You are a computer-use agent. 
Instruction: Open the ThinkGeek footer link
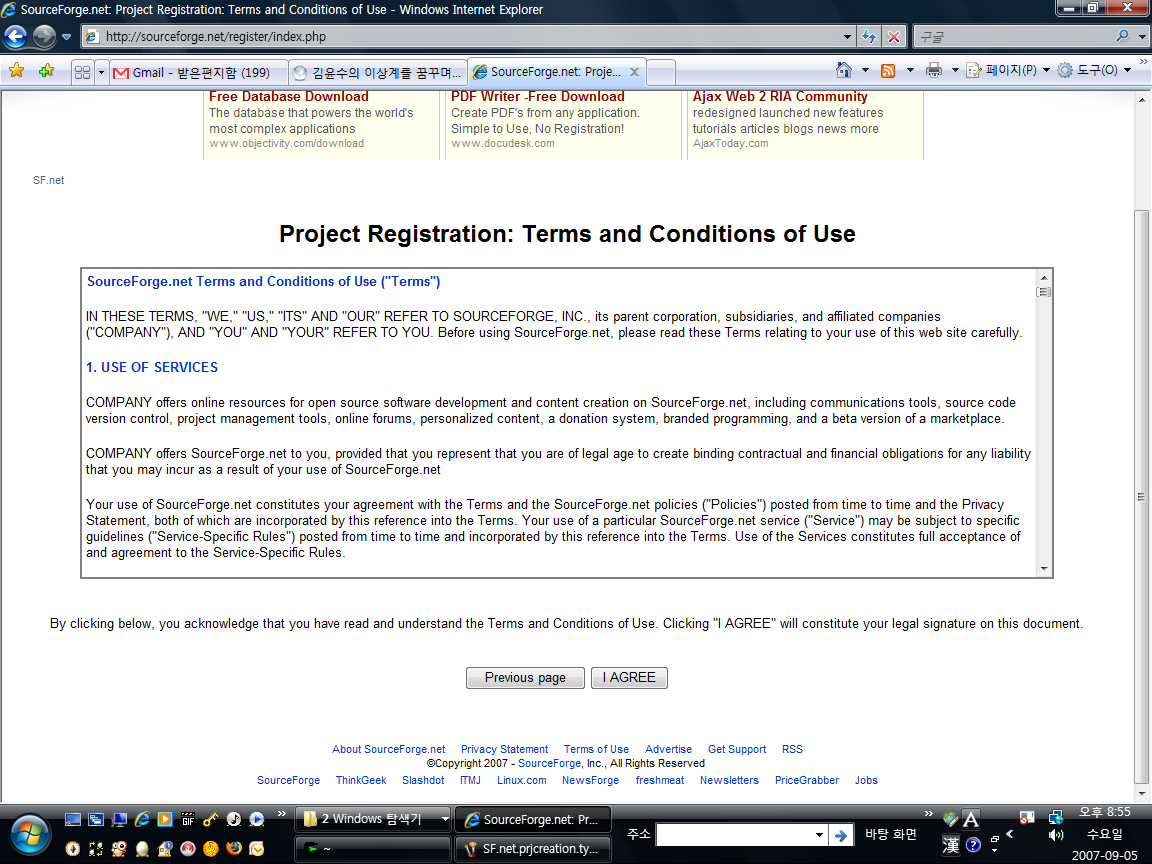click(361, 780)
